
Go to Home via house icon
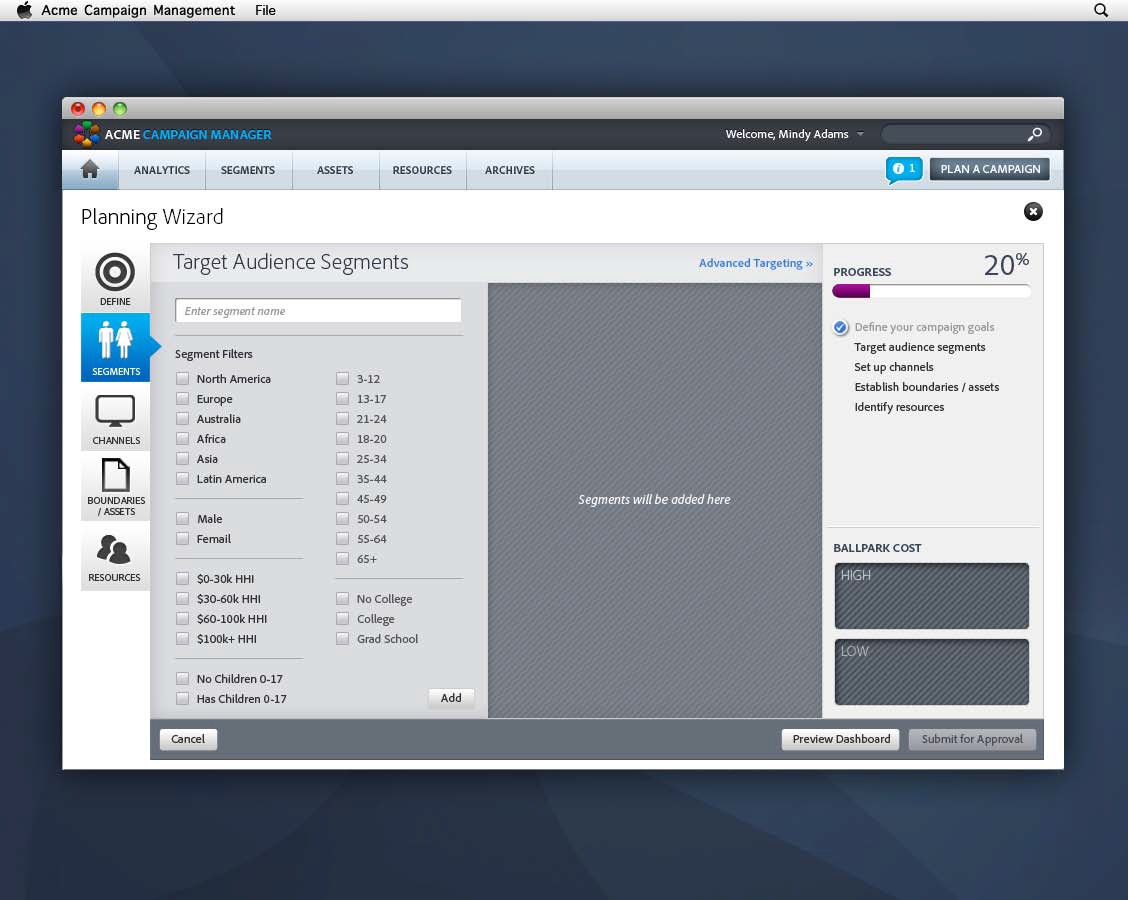click(90, 169)
